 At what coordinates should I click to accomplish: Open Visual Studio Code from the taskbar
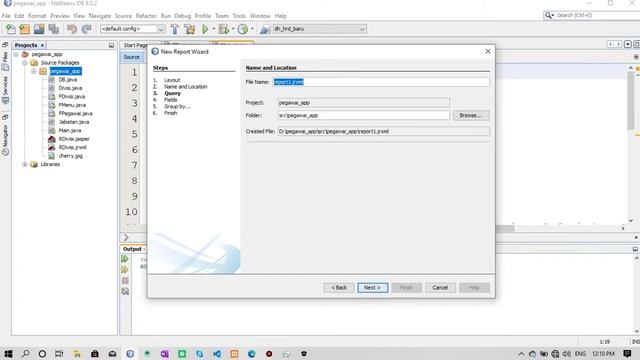(217, 354)
